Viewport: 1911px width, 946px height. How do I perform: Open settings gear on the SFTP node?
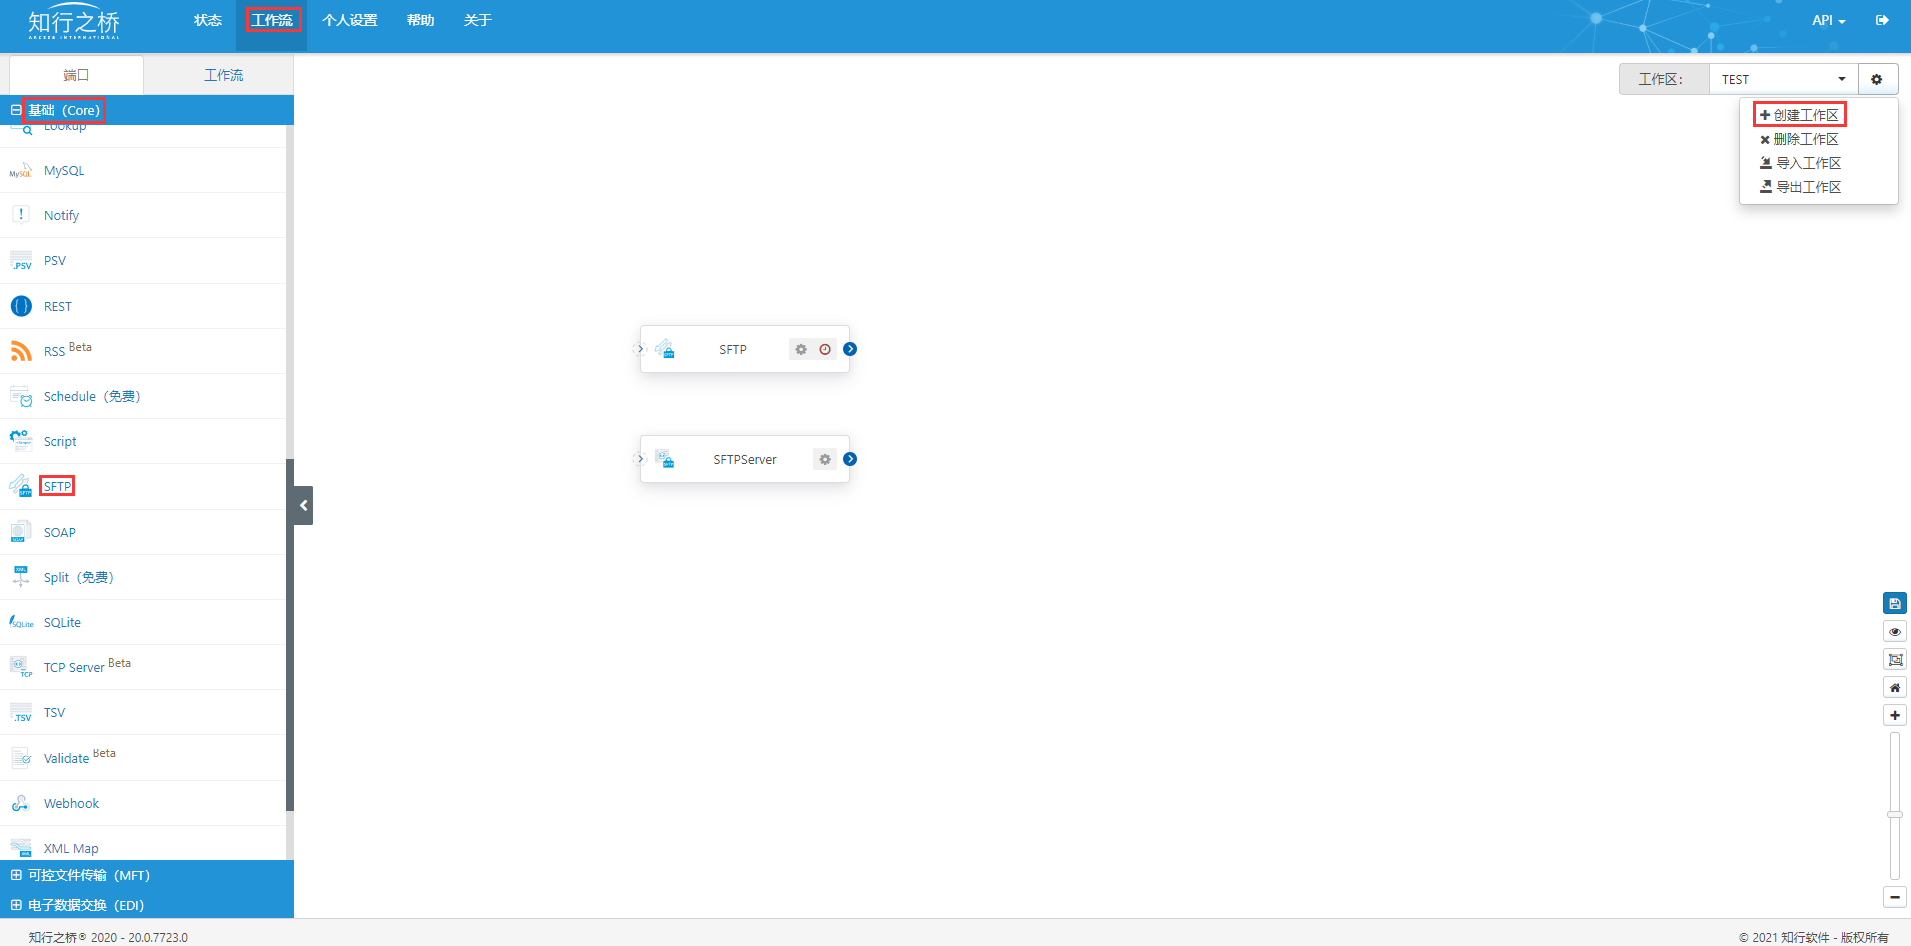(801, 350)
